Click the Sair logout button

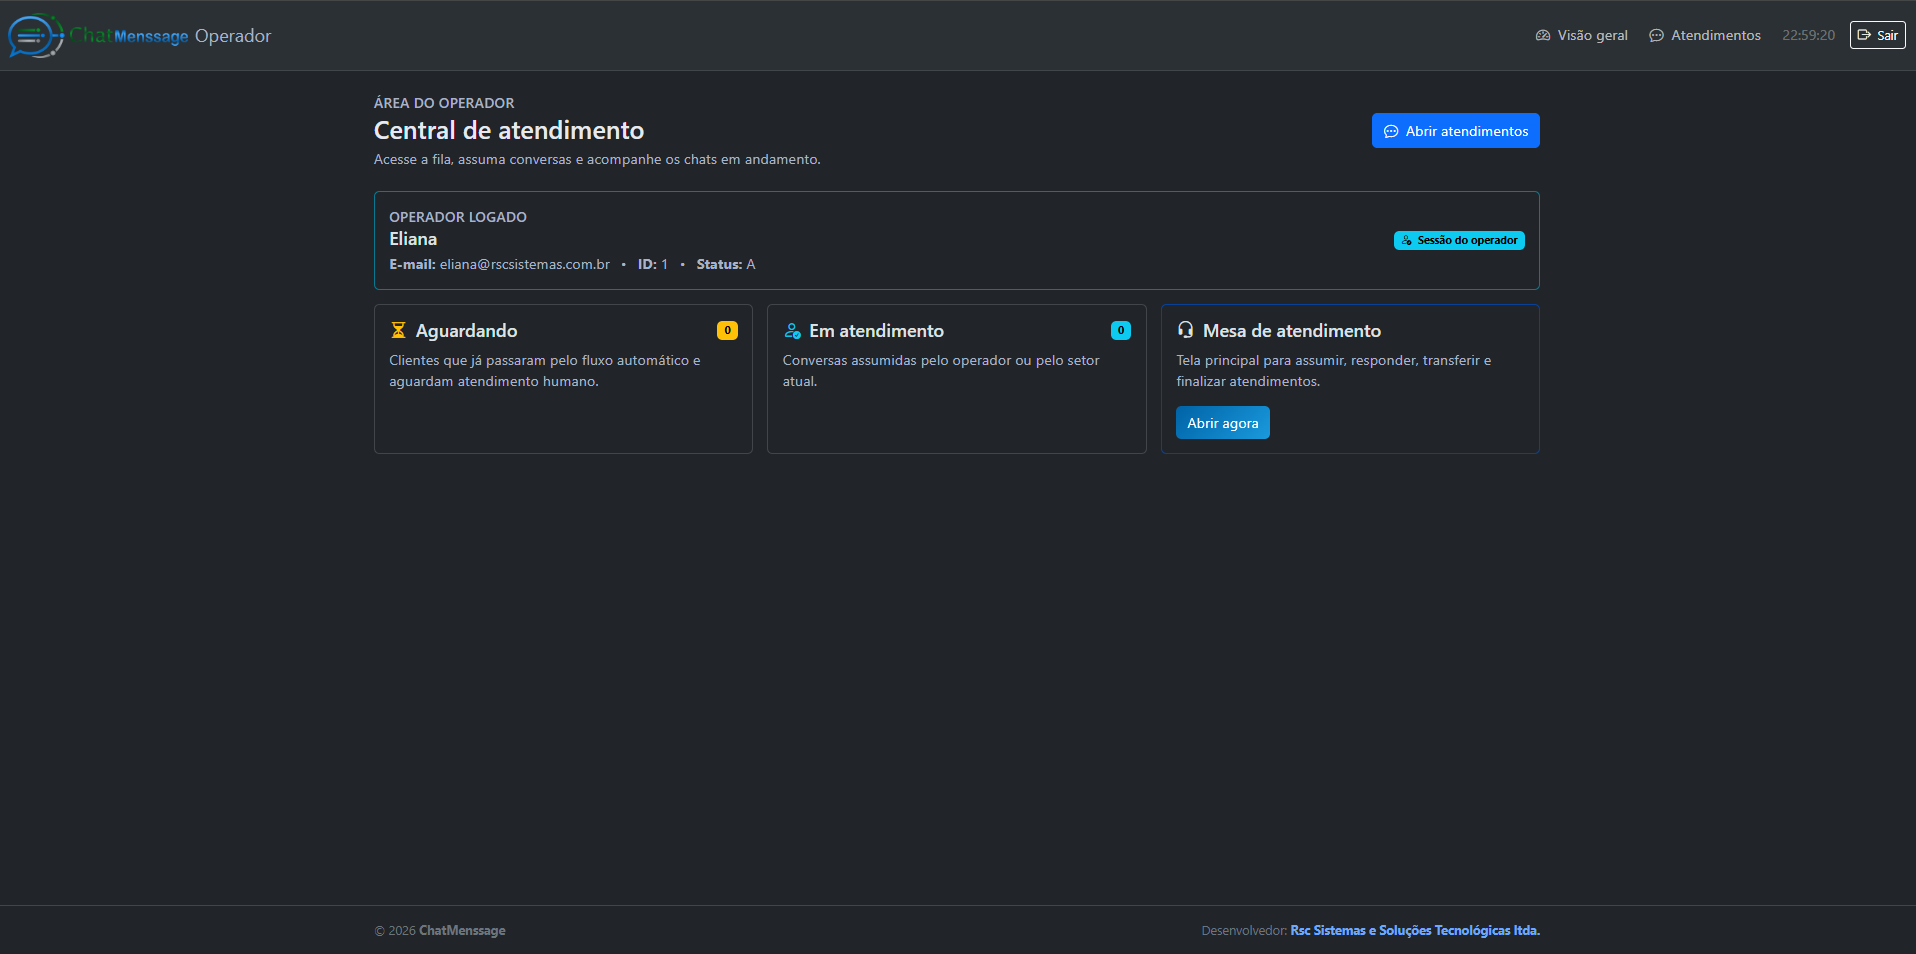pyautogui.click(x=1877, y=35)
